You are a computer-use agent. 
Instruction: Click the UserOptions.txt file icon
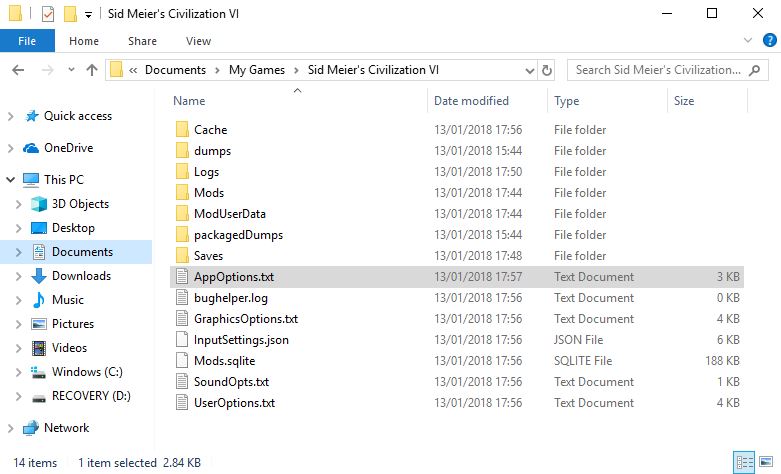pos(182,402)
